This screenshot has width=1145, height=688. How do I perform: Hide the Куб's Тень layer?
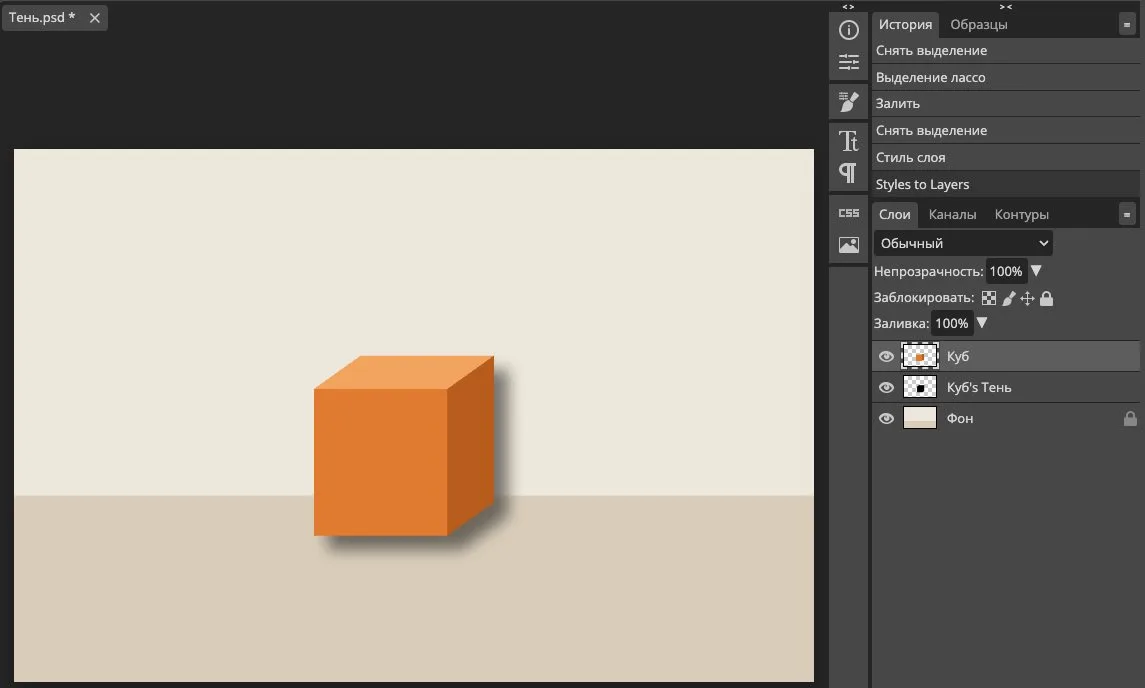coord(886,387)
